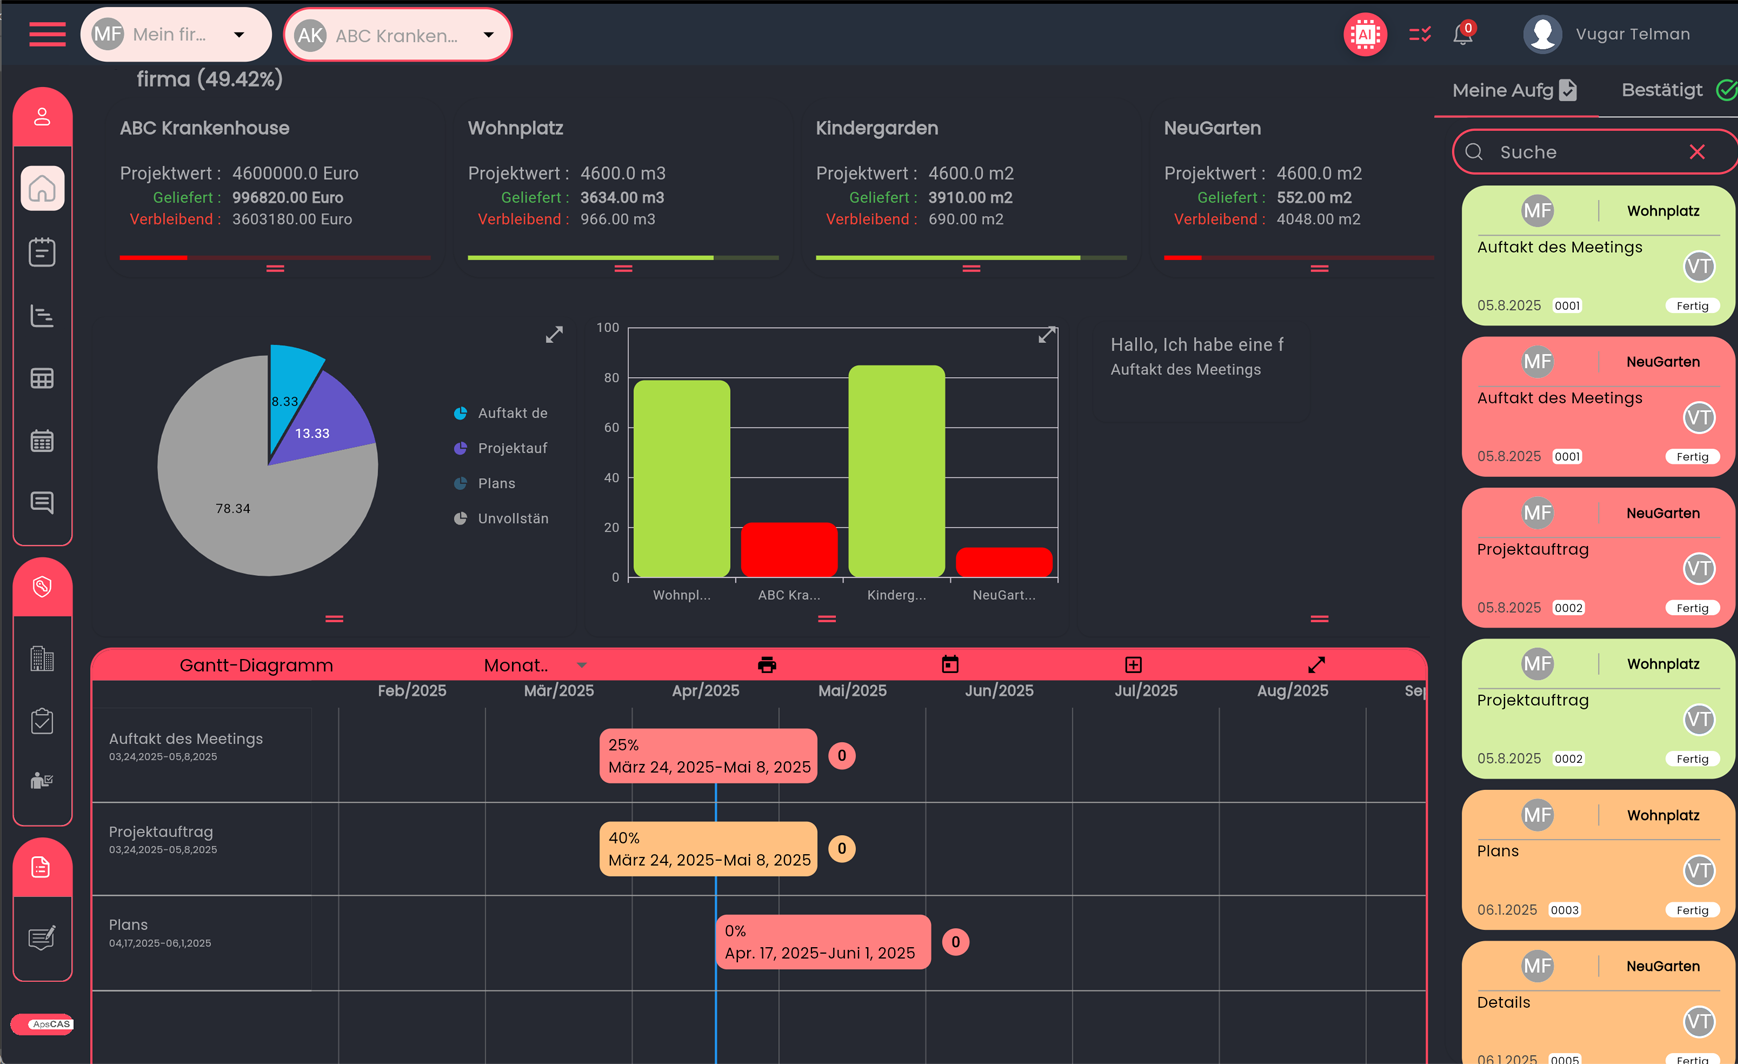
Task: Open the Mein firma company dropdown
Action: [x=175, y=34]
